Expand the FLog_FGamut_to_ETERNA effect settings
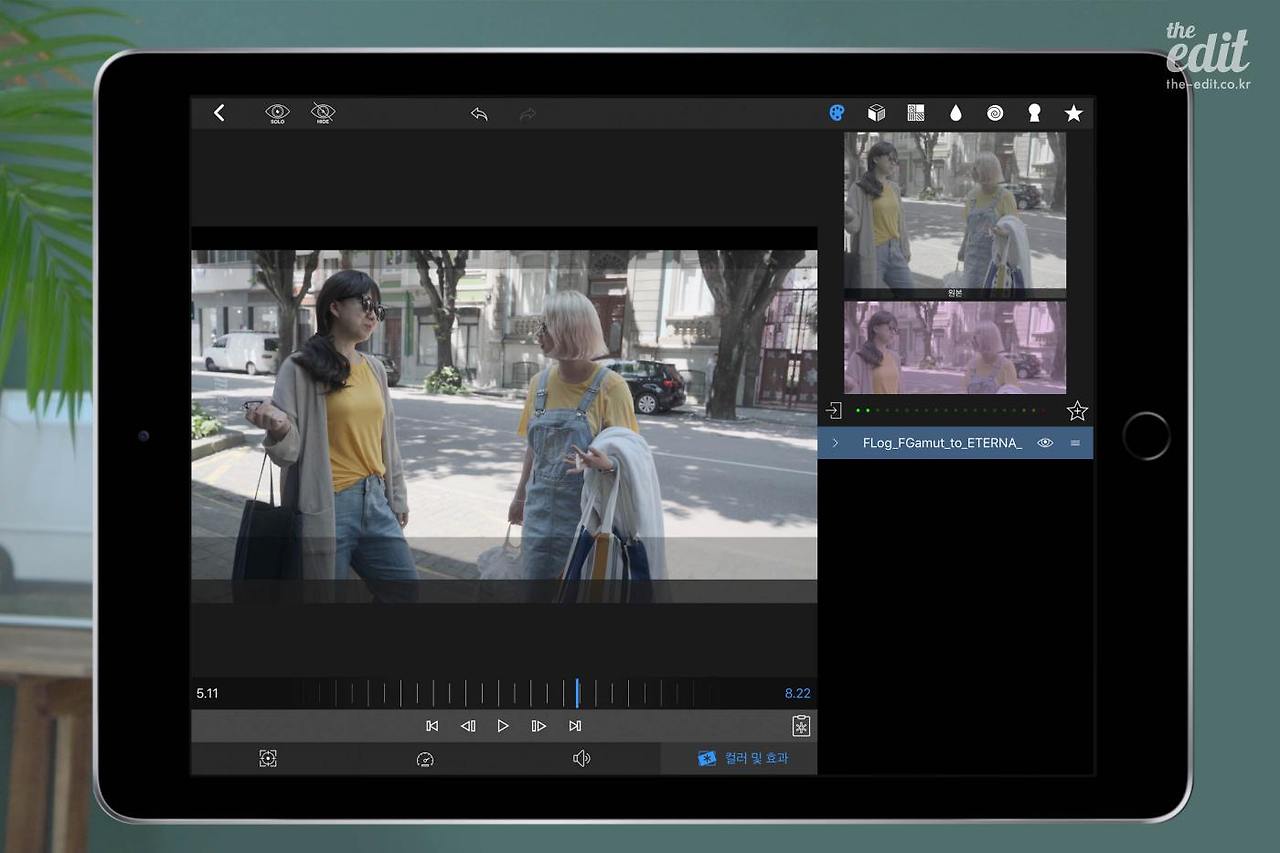This screenshot has width=1280, height=853. (836, 443)
